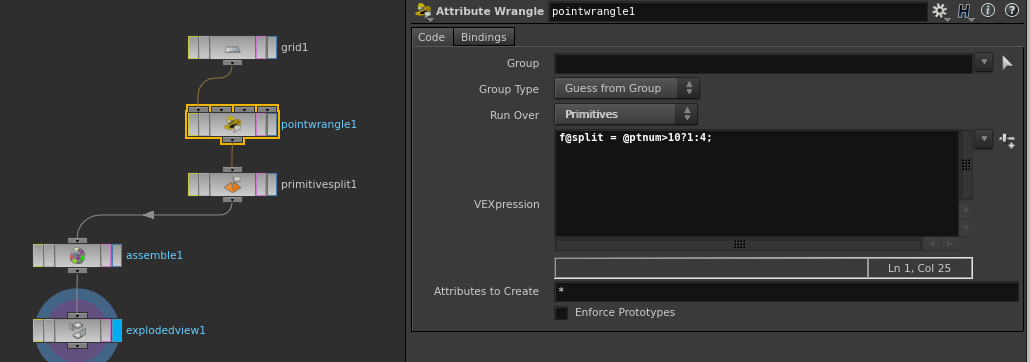Click the assemble1 node icon

(78, 255)
